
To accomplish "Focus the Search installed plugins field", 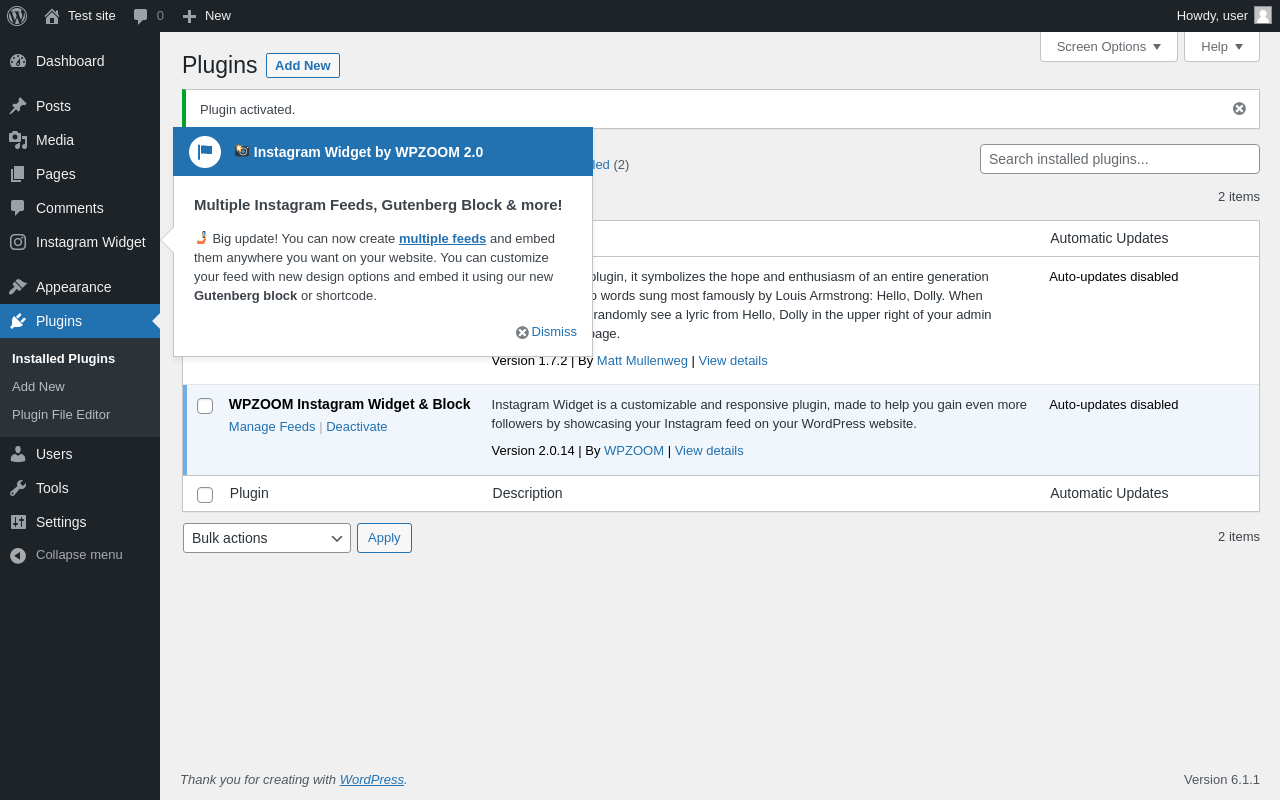I will click(1120, 159).
